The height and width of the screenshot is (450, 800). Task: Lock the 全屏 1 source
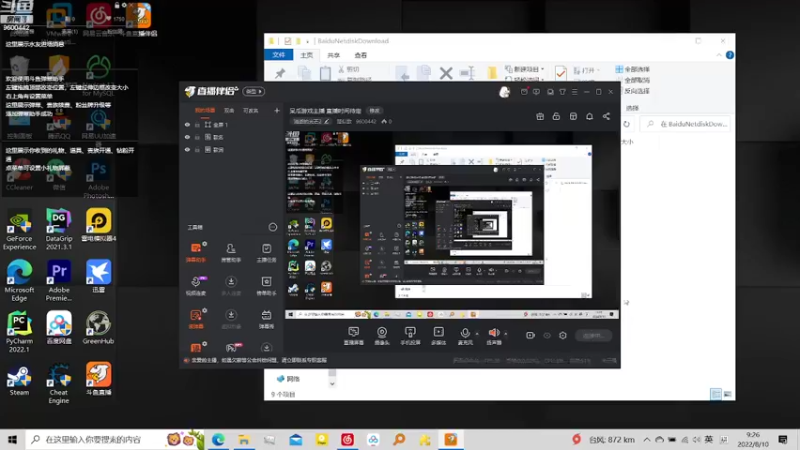point(197,125)
